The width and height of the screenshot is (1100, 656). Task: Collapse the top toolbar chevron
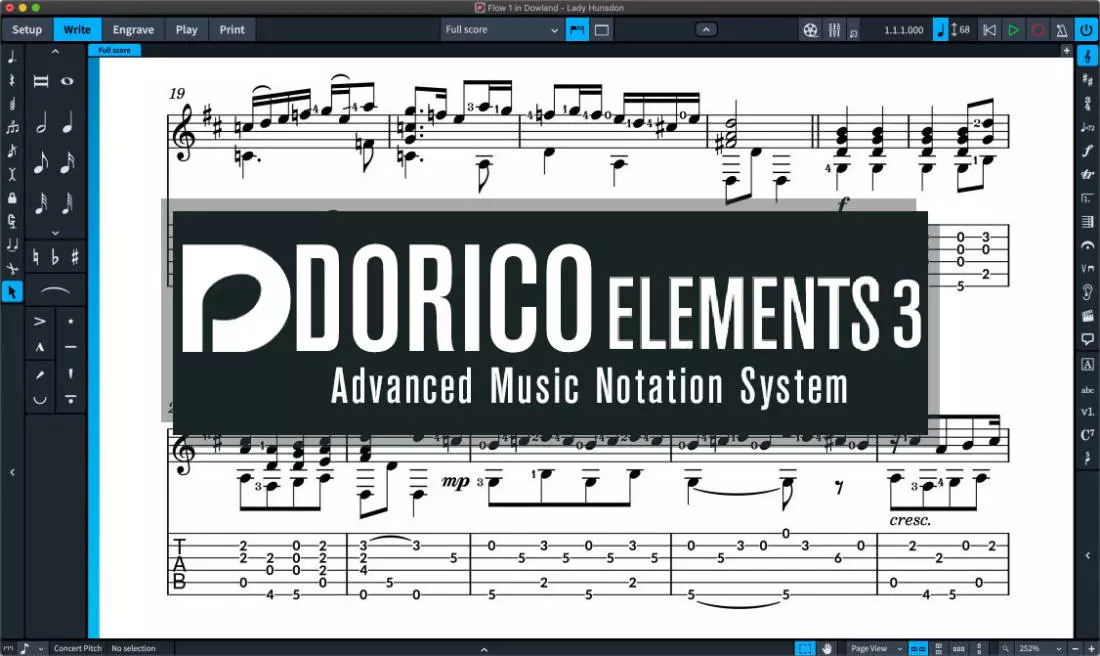[x=706, y=29]
